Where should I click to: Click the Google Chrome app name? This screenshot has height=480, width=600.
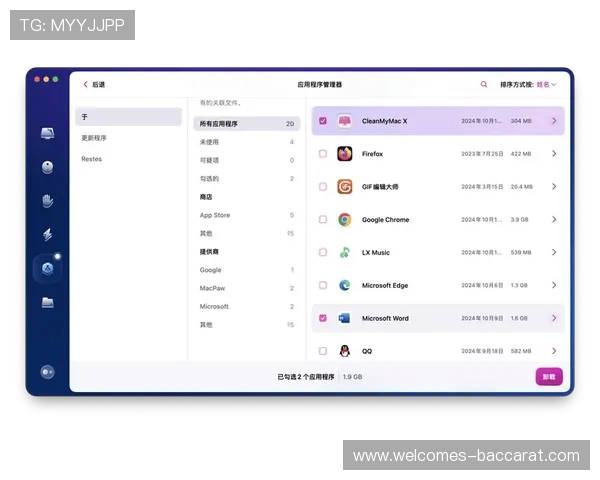[385, 220]
